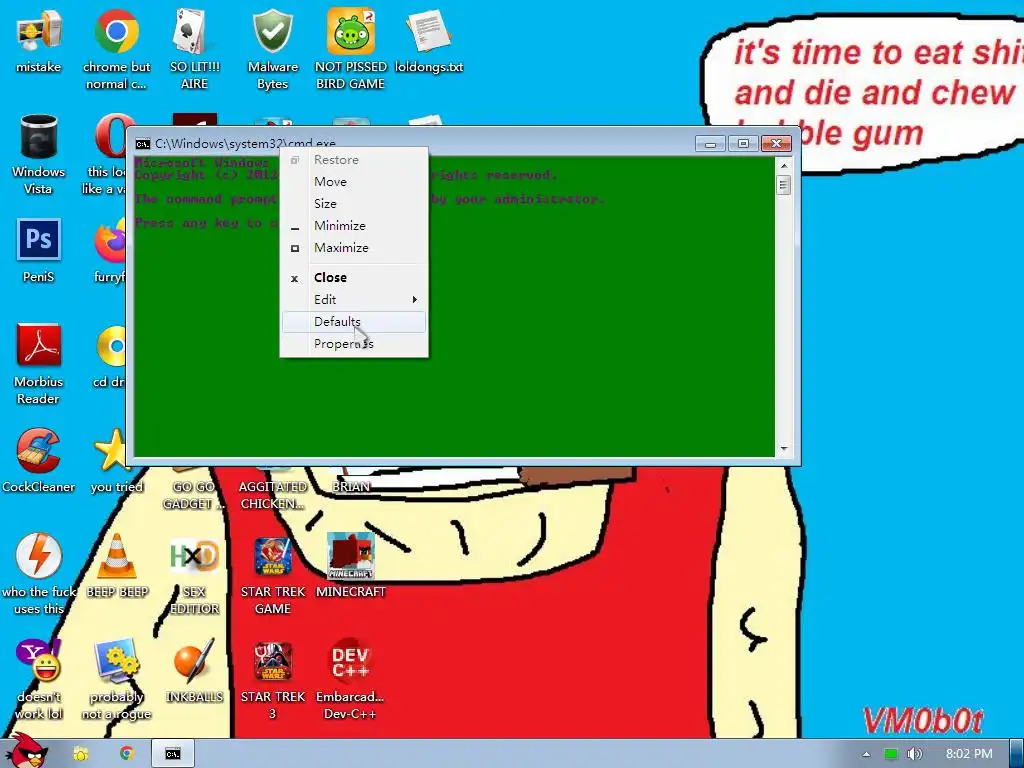Open the 'probably not a rogue' icon
The height and width of the screenshot is (768, 1024).
[x=116, y=680]
